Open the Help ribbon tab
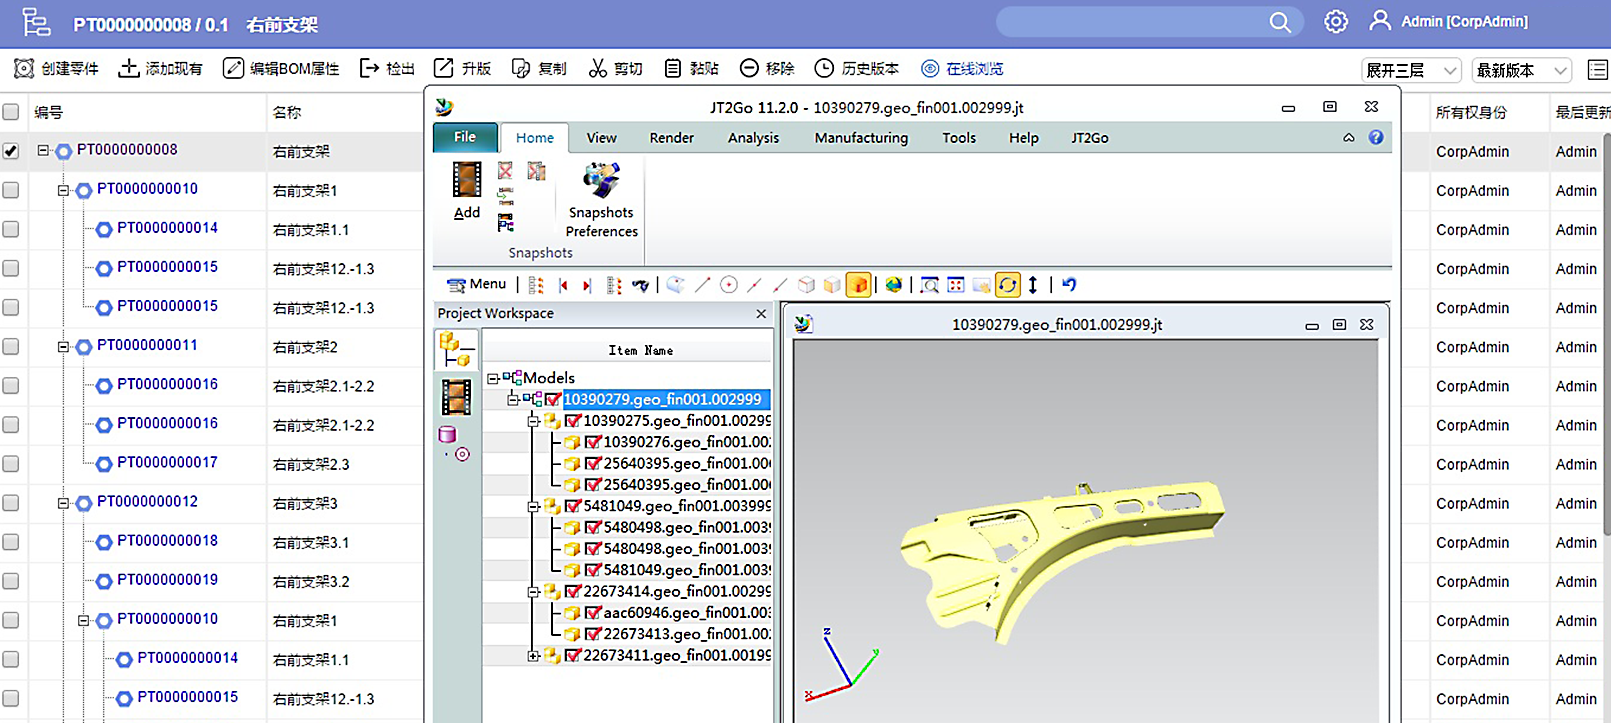 pyautogui.click(x=1023, y=138)
